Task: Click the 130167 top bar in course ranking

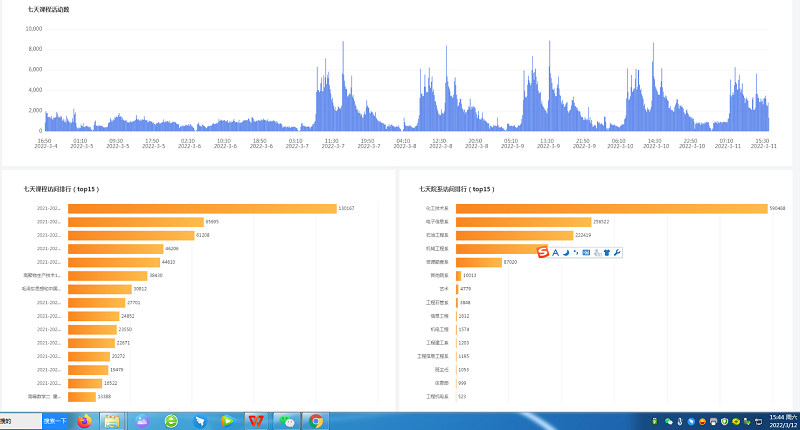Action: click(x=200, y=208)
